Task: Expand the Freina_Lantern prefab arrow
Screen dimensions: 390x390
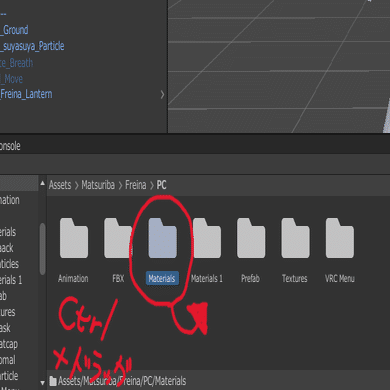Action: 162,95
